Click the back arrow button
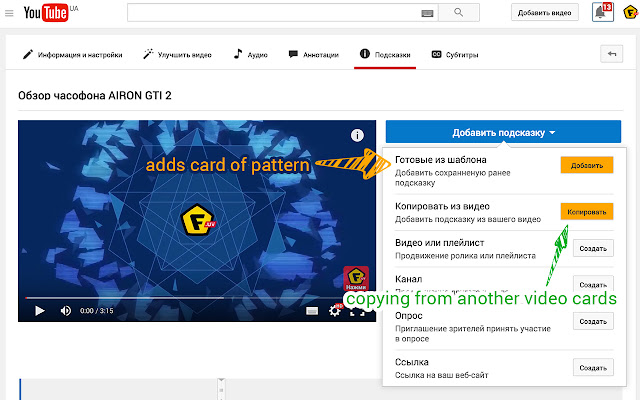This screenshot has width=640, height=400. click(x=611, y=54)
